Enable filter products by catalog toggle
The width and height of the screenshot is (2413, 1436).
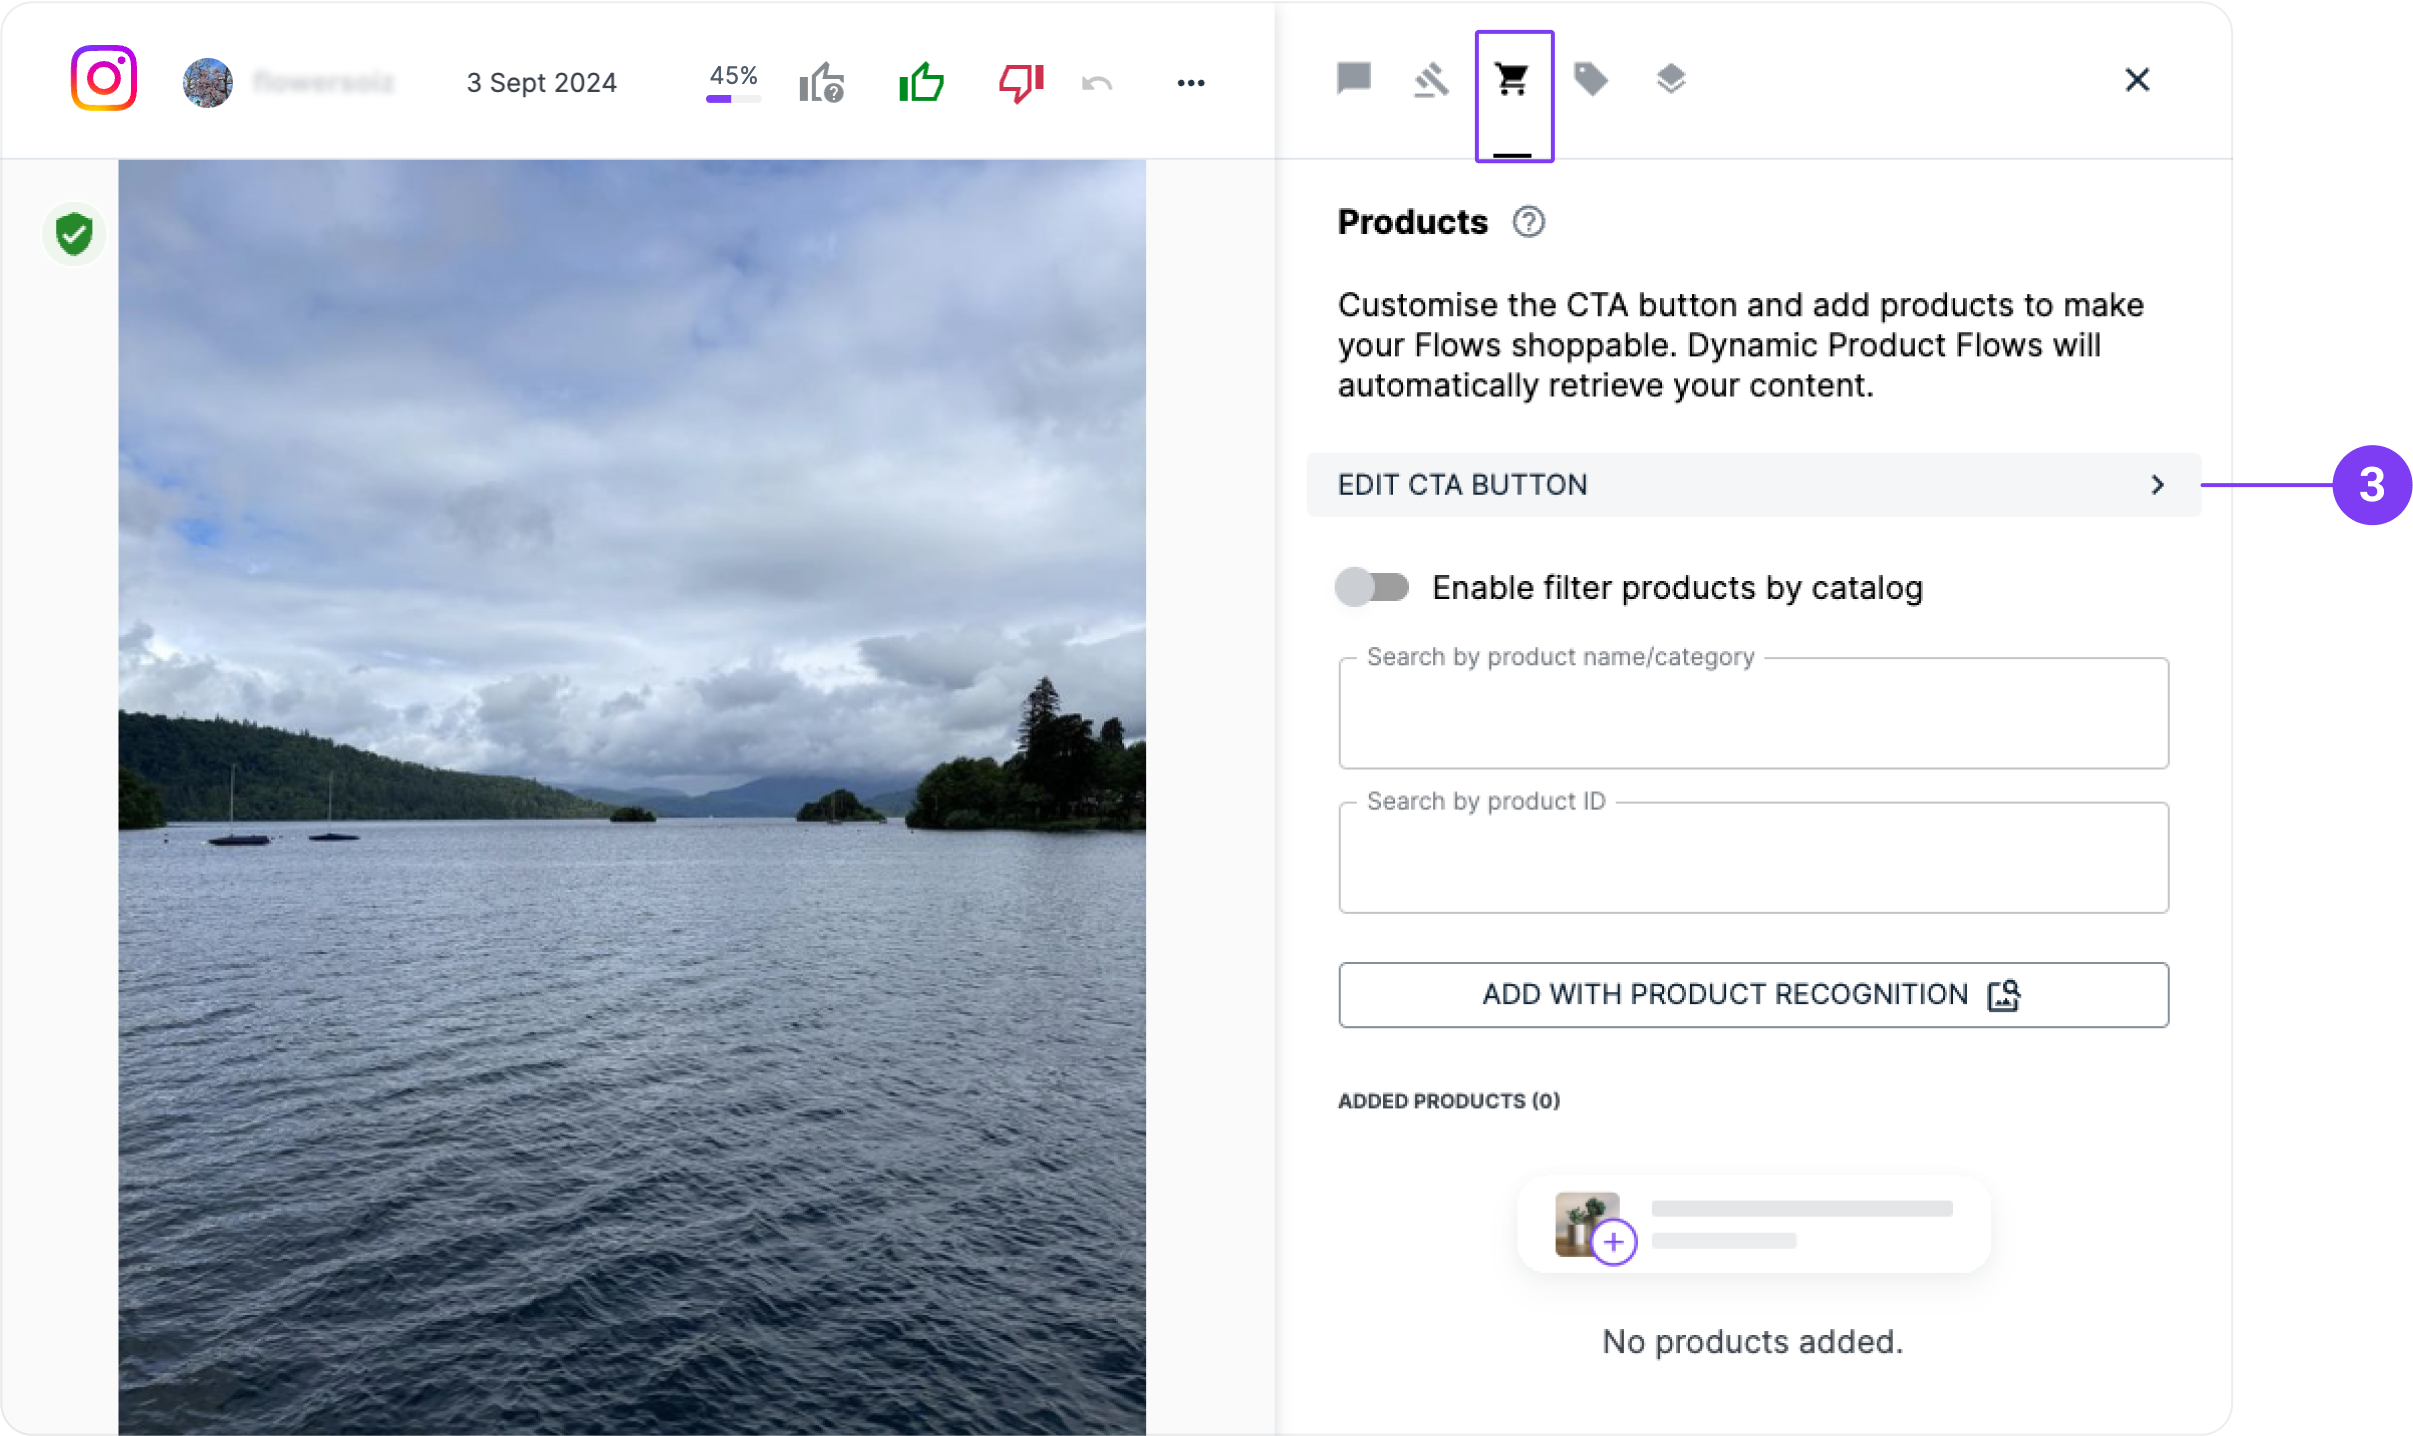click(1372, 587)
